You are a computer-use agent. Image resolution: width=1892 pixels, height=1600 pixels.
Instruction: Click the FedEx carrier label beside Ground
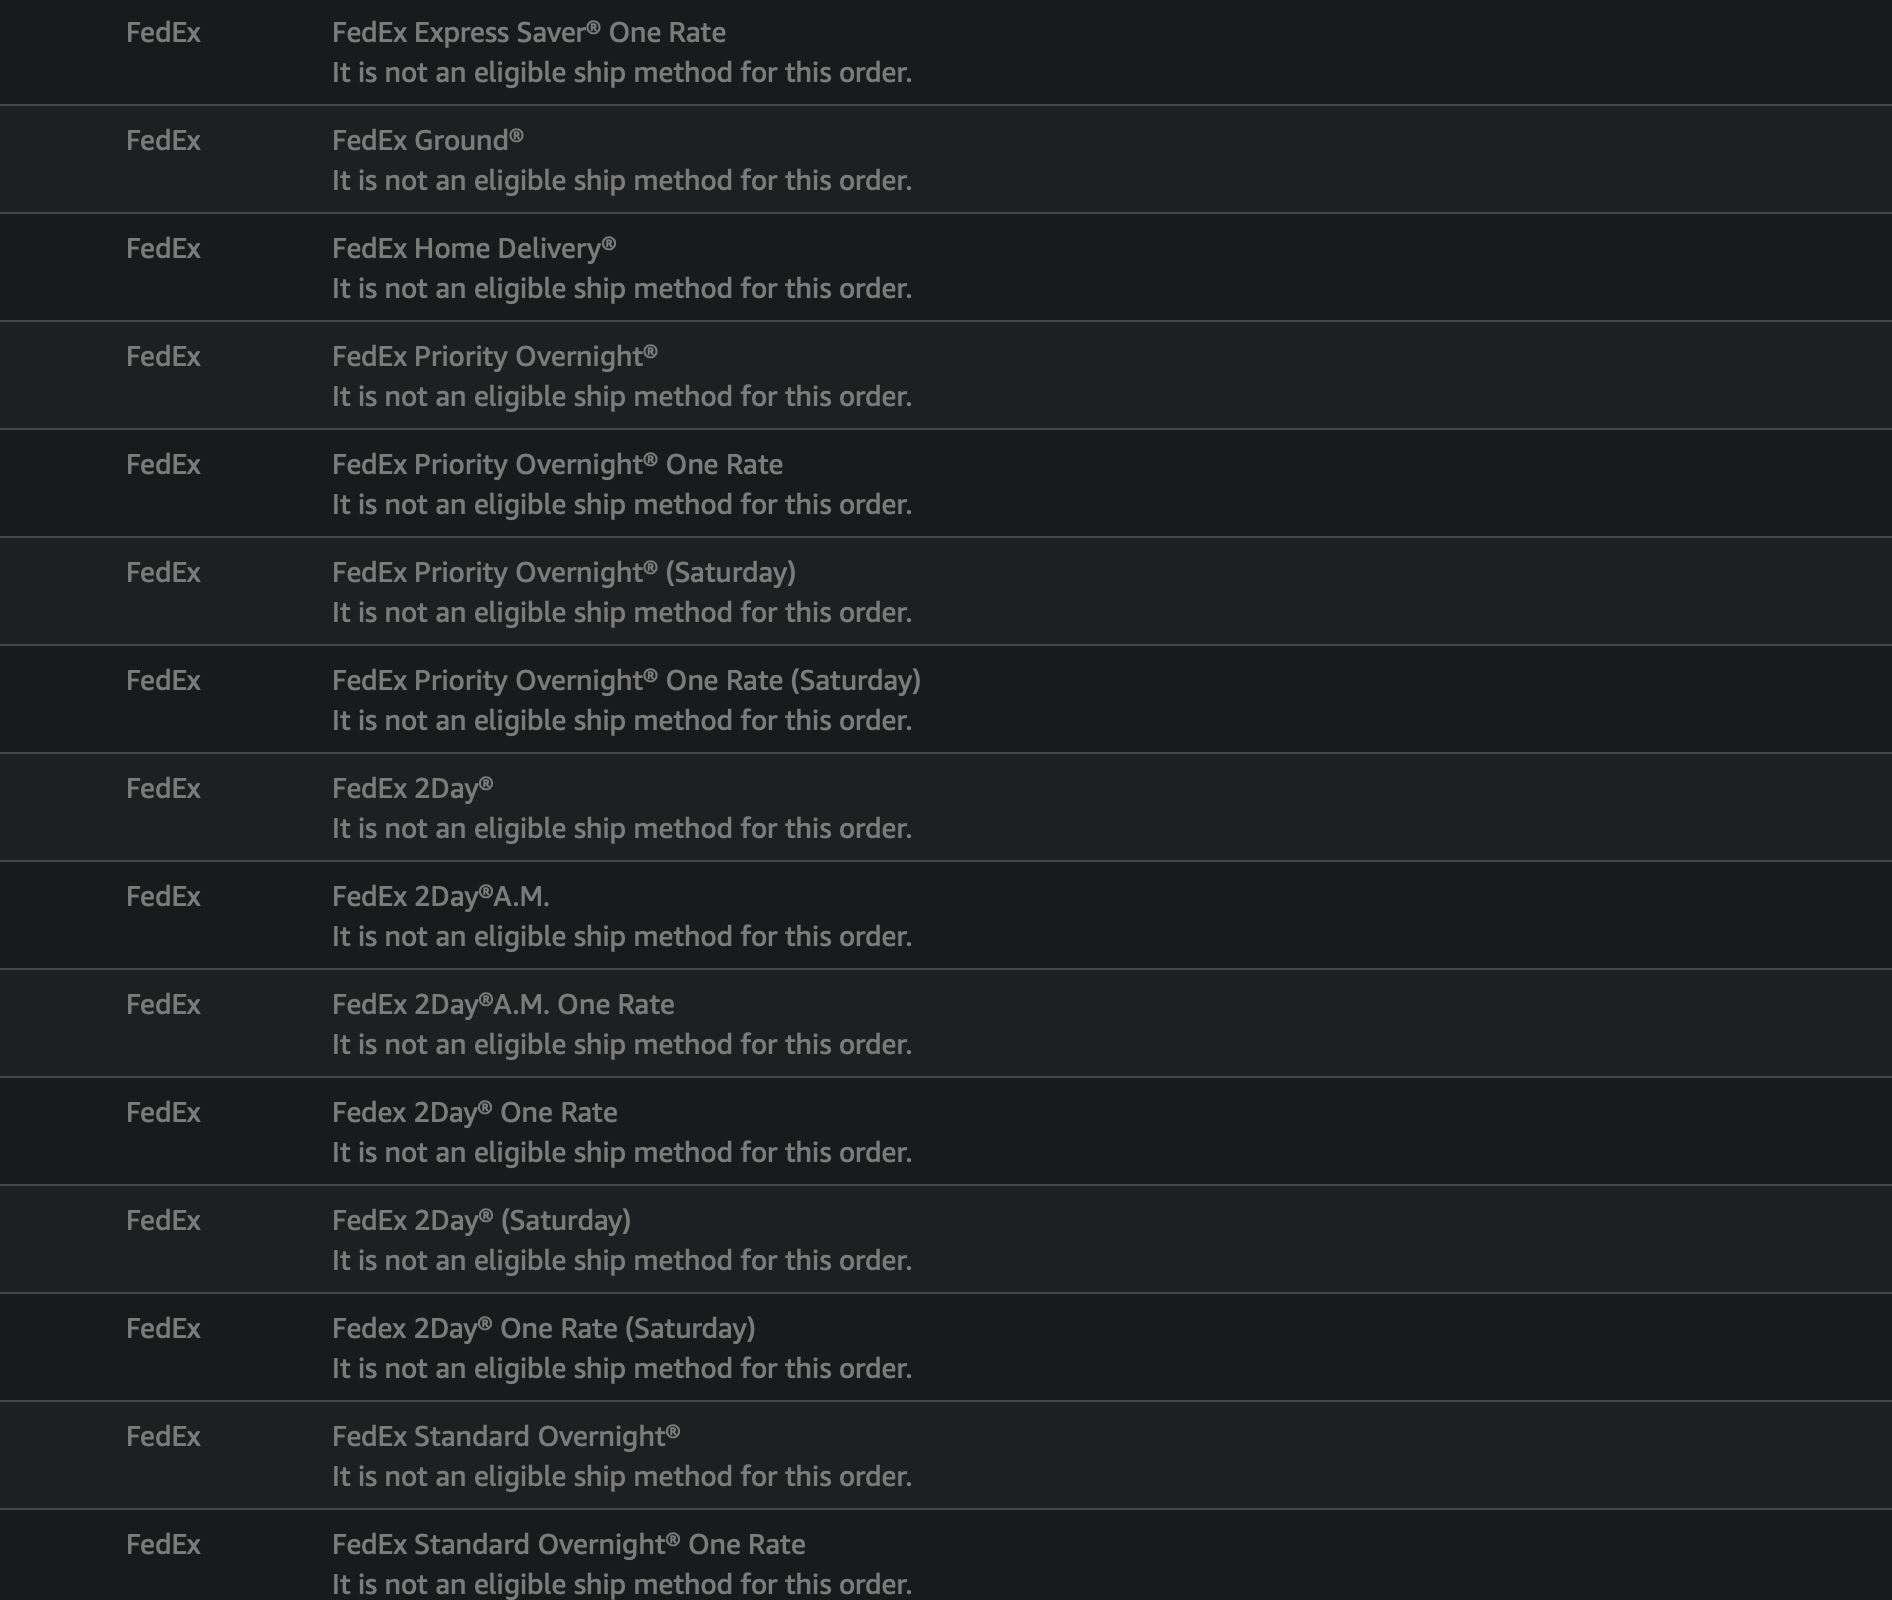pyautogui.click(x=163, y=140)
